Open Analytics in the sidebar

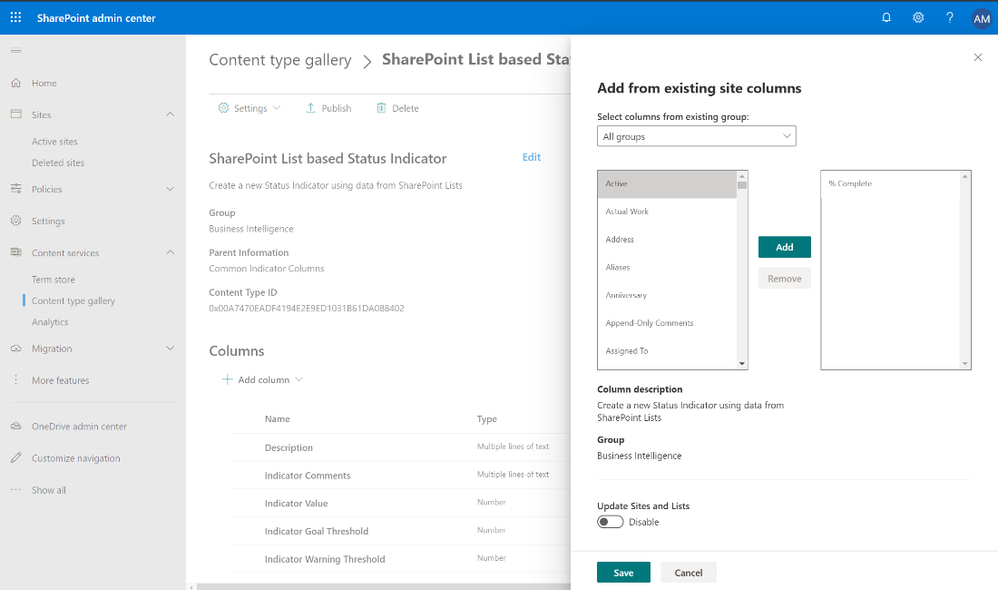50,322
